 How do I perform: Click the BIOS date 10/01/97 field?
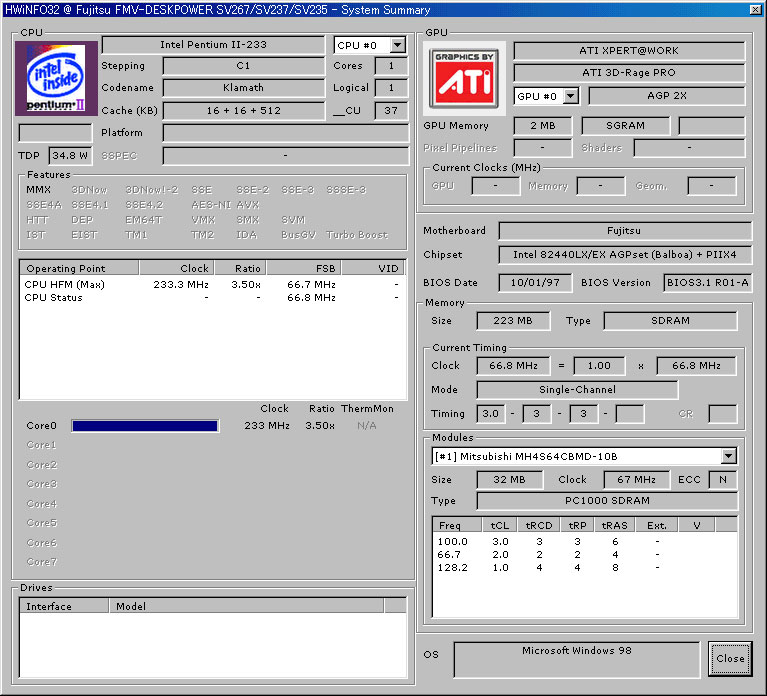[x=535, y=283]
